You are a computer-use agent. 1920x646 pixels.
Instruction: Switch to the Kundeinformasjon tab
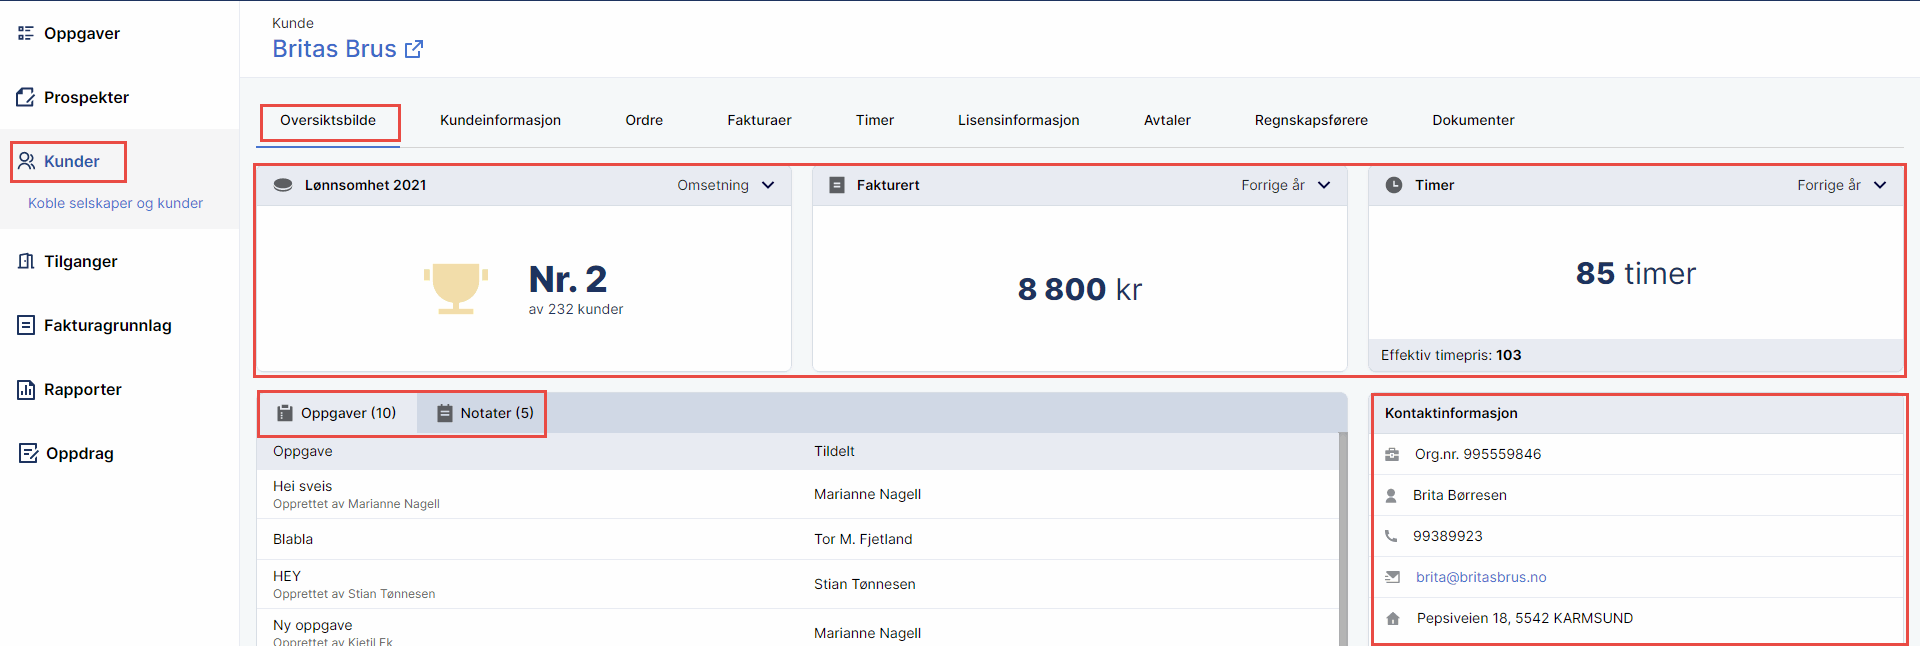pyautogui.click(x=500, y=120)
